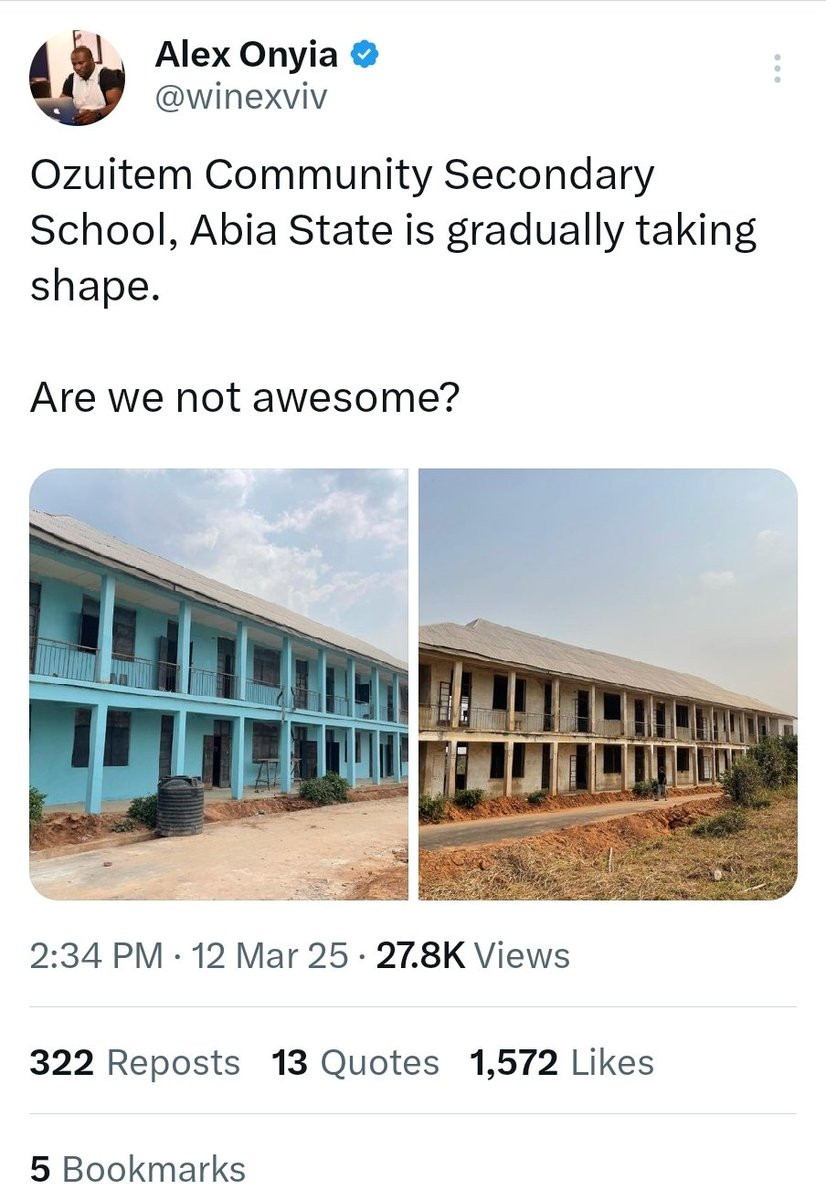Click the "Are we not awesome?" line
Screen dimensions: 826x1200
click(x=244, y=397)
